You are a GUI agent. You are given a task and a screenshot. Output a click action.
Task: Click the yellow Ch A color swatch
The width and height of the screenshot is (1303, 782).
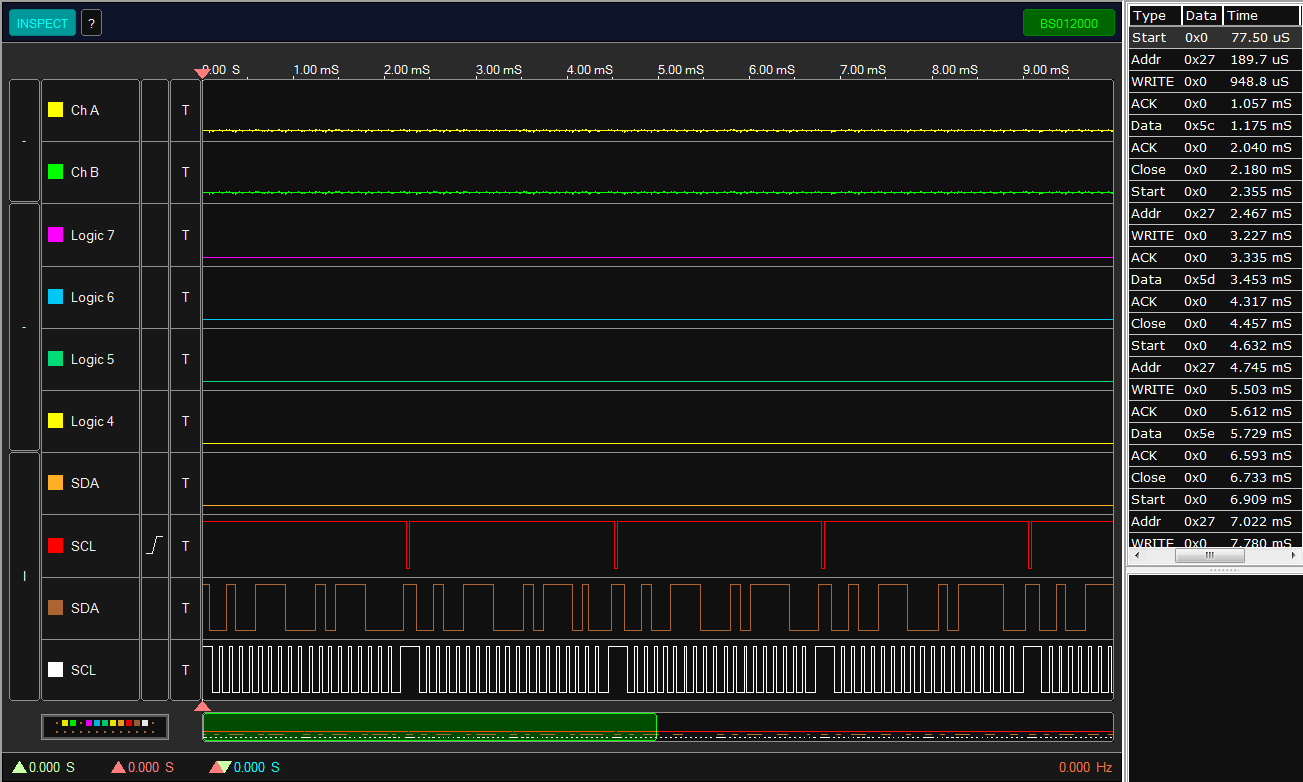point(56,110)
